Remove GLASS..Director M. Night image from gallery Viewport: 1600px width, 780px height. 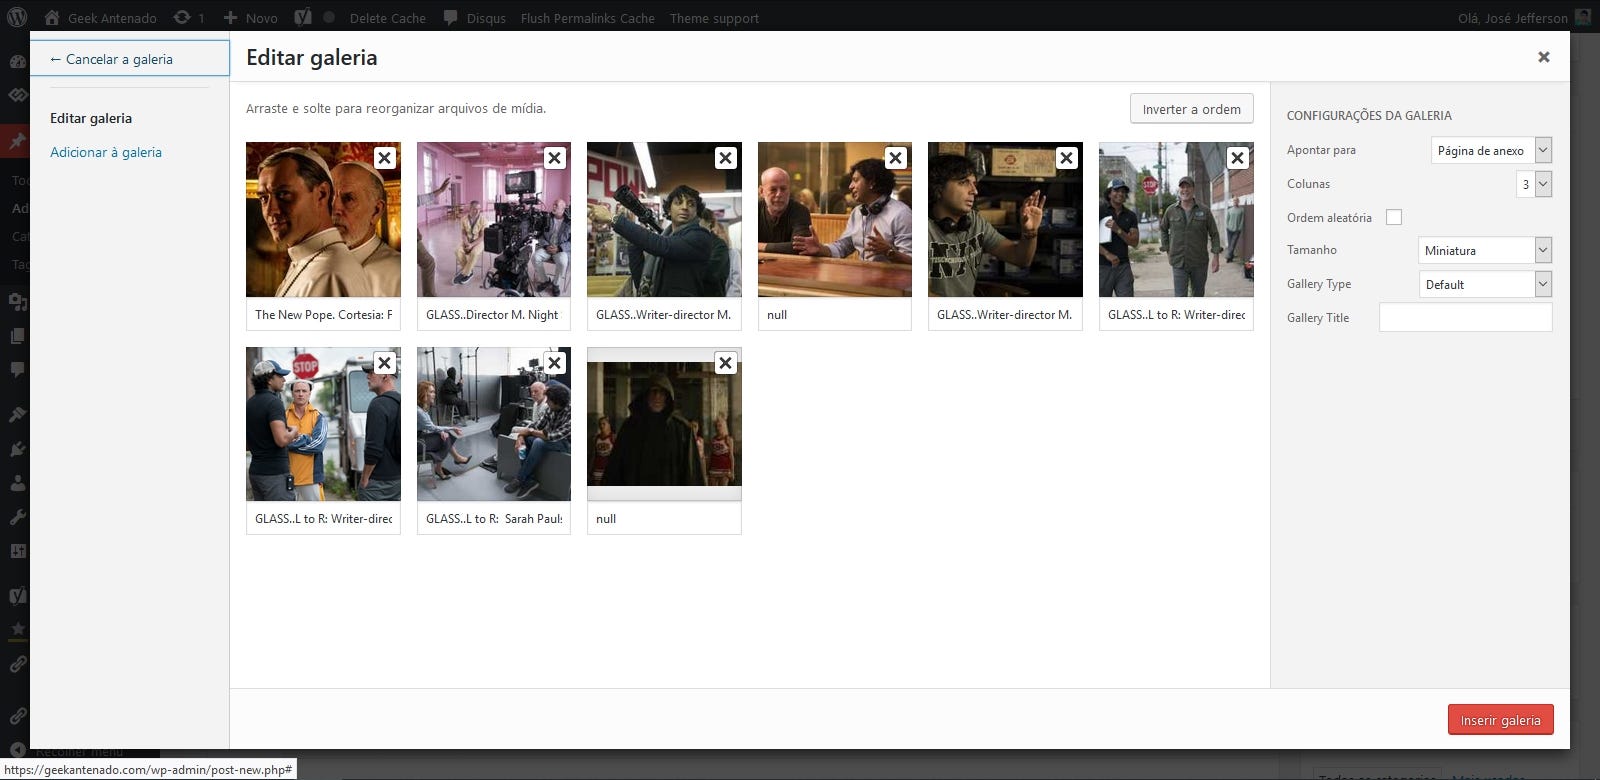coord(555,158)
